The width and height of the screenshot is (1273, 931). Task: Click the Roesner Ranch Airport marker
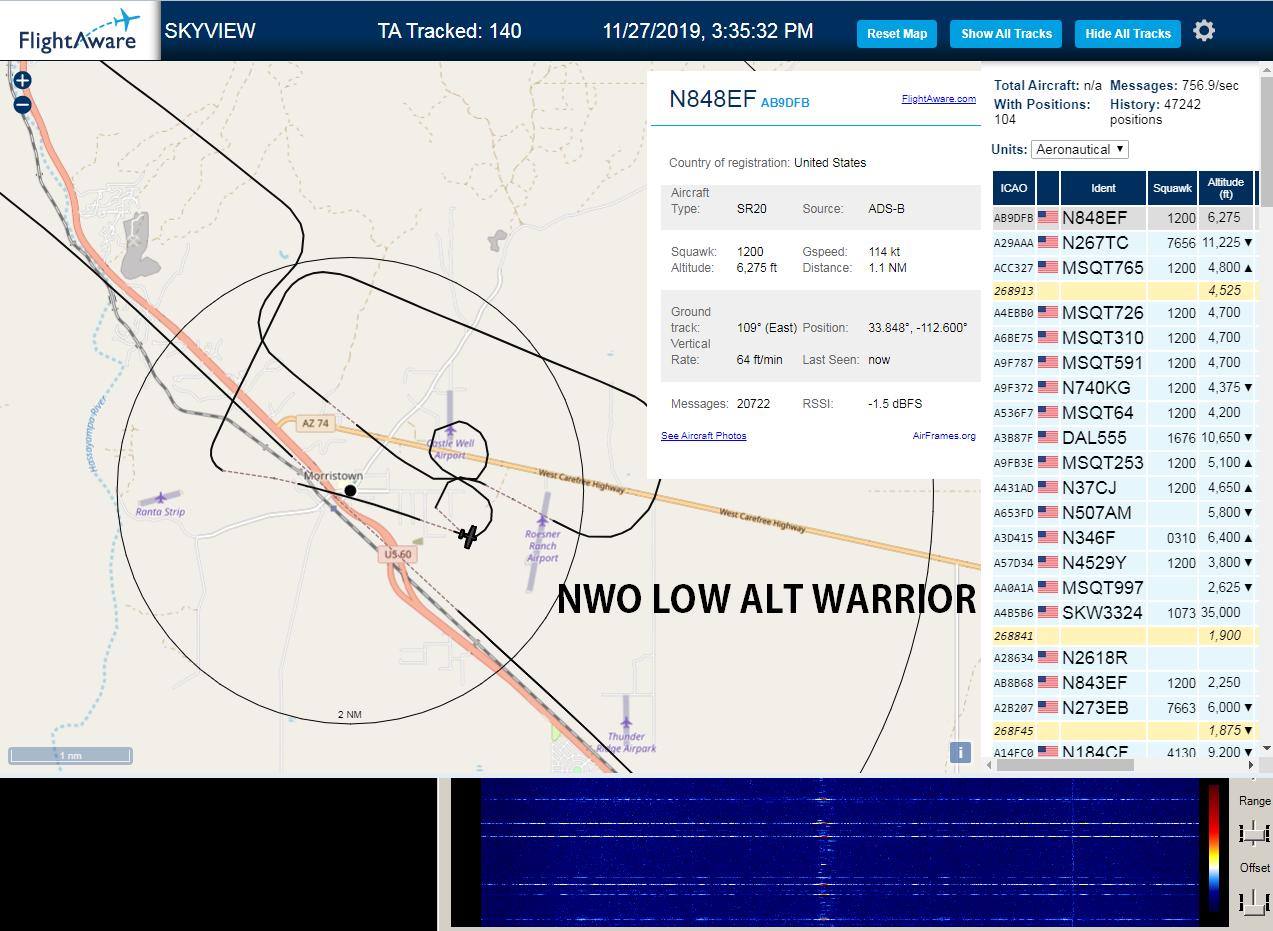click(542, 521)
